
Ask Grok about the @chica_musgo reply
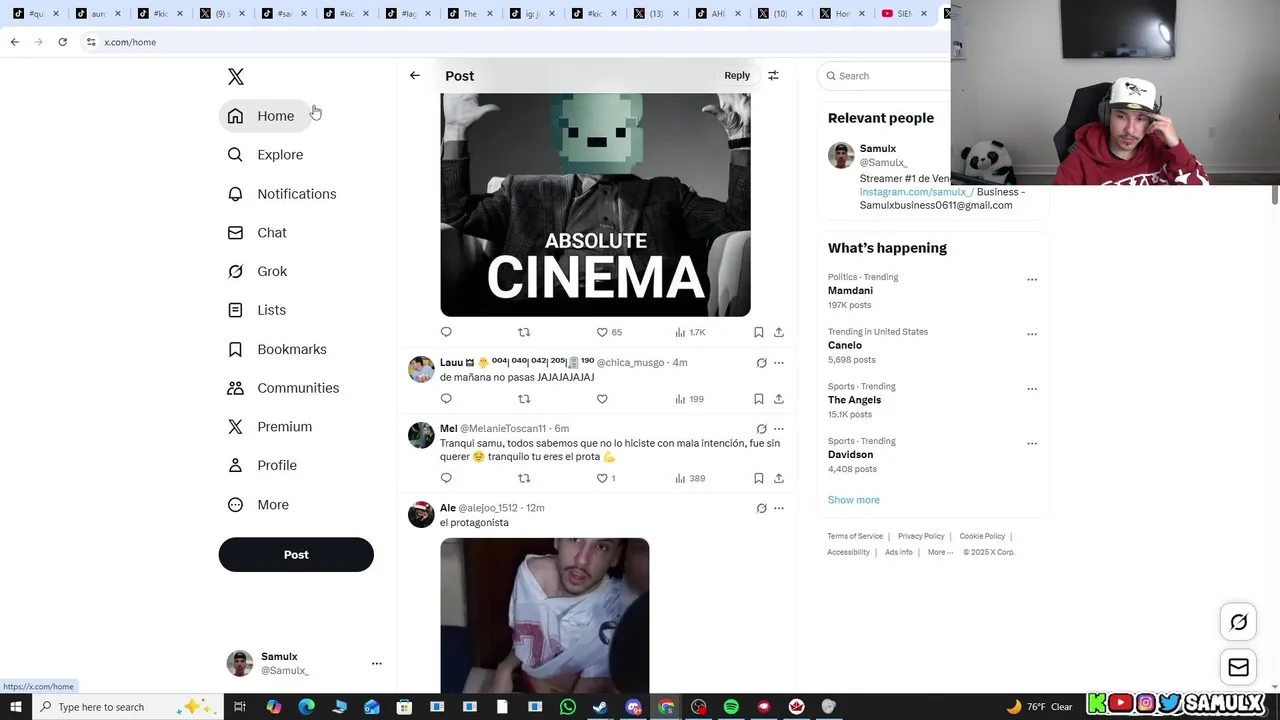(x=761, y=363)
